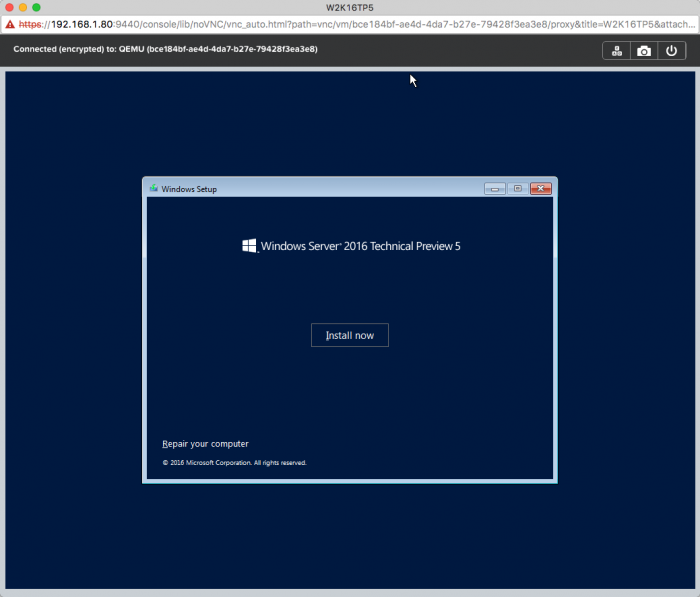Close the Windows Setup dialog
The width and height of the screenshot is (700, 597).
[x=541, y=189]
